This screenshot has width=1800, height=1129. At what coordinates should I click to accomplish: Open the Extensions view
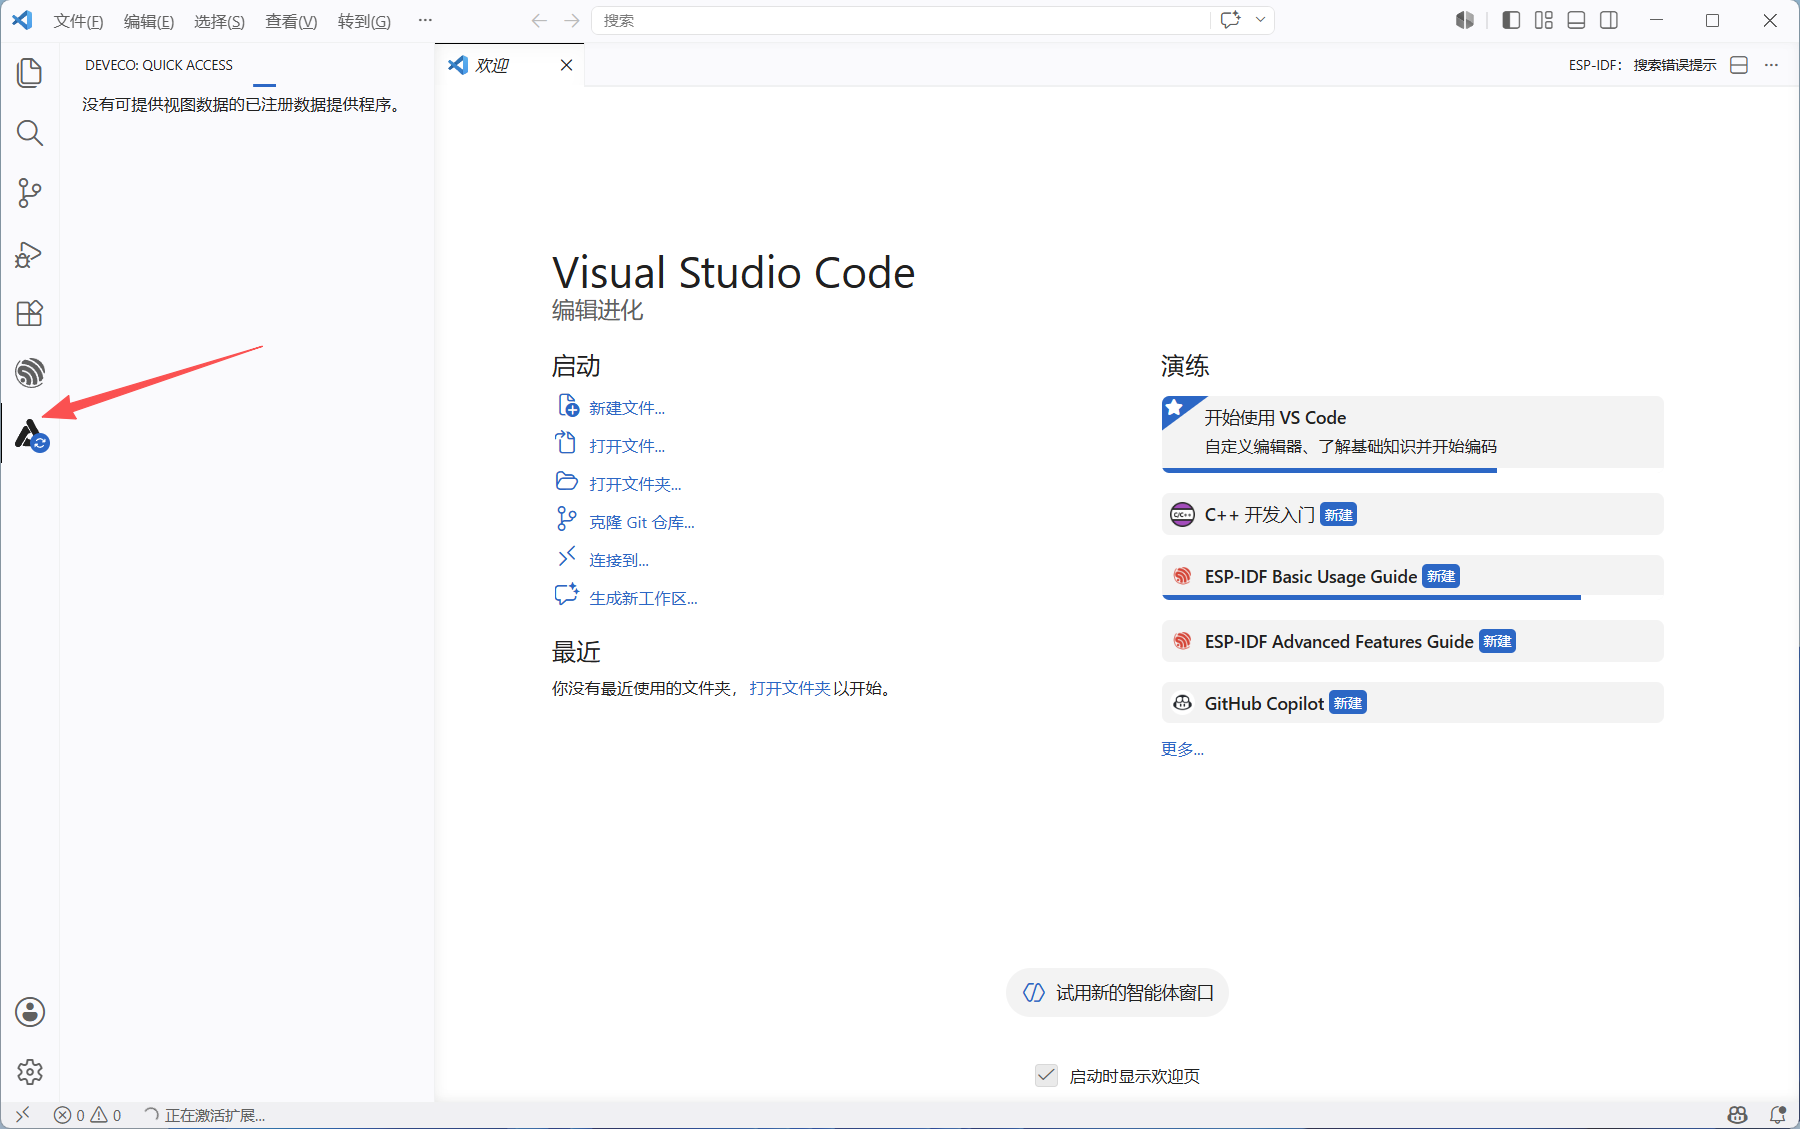pos(30,313)
